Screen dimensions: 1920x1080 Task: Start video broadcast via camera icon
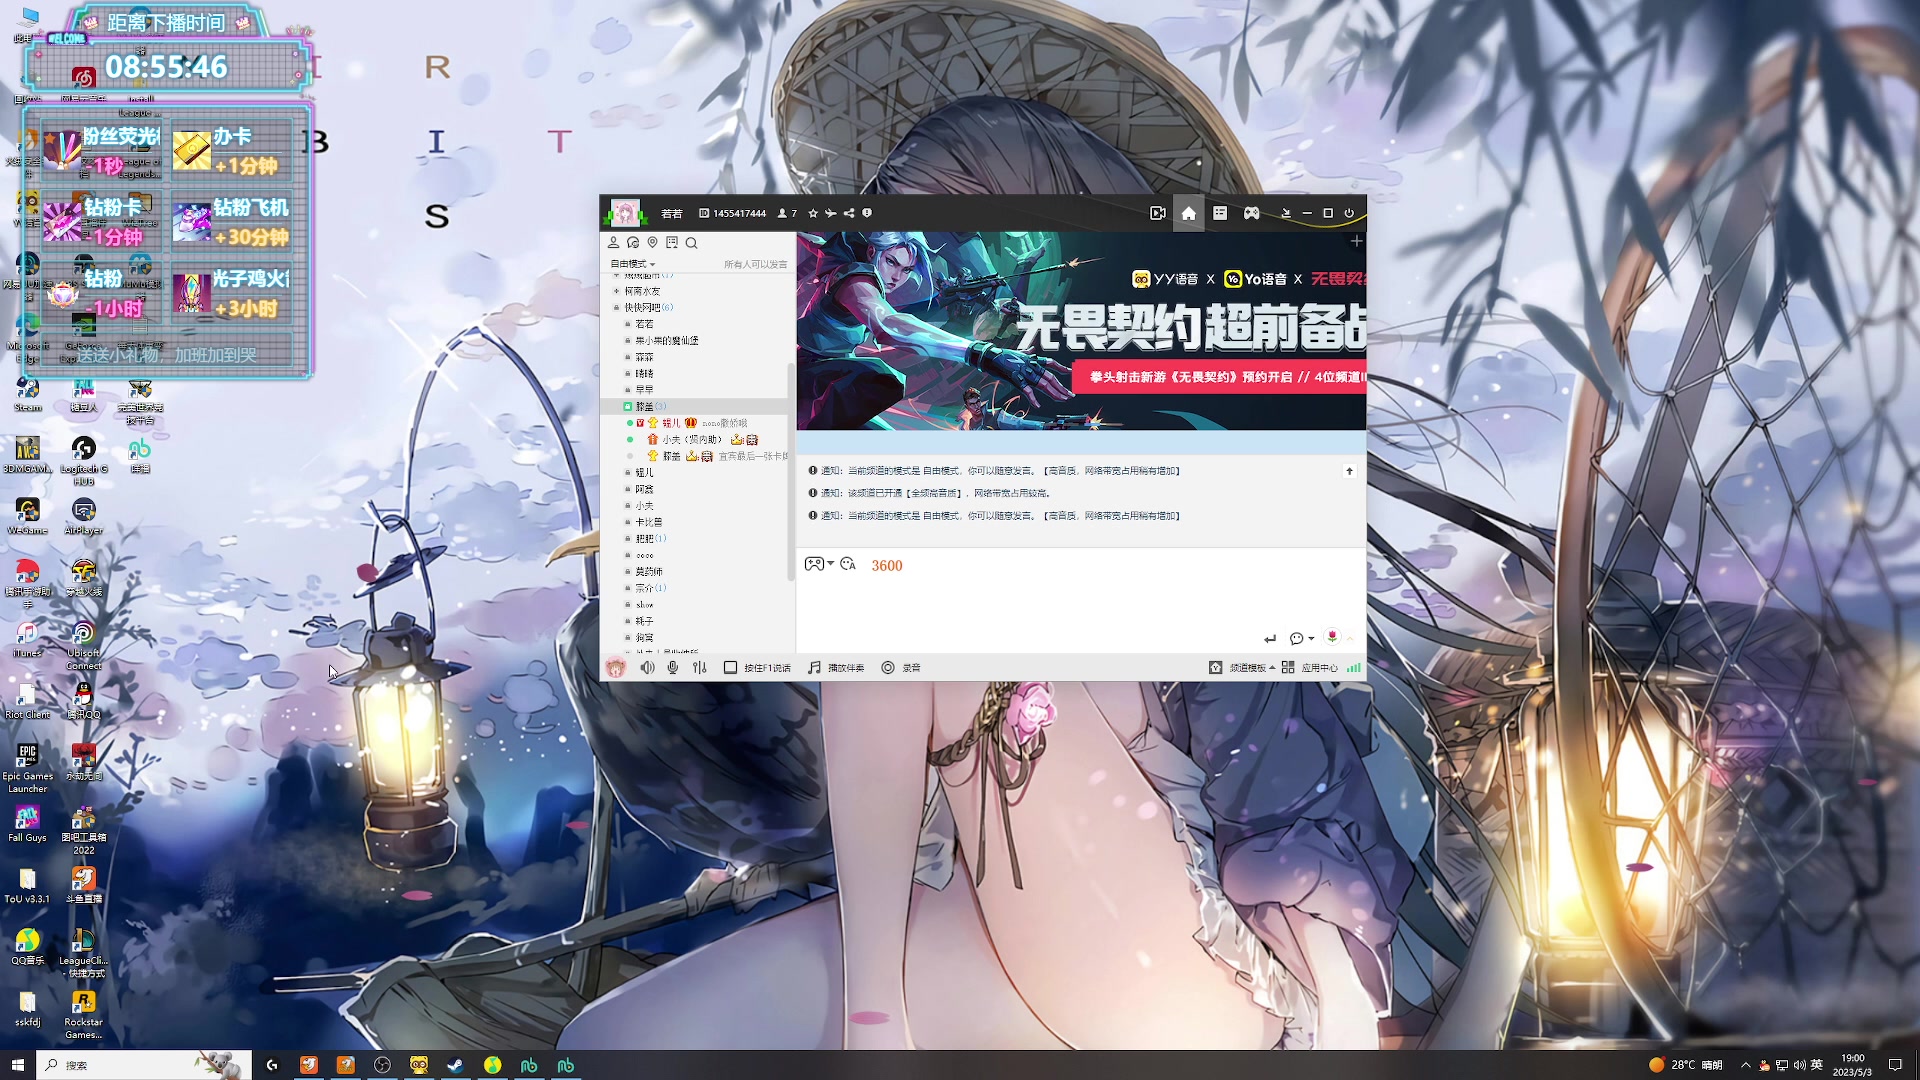[x=1157, y=212]
